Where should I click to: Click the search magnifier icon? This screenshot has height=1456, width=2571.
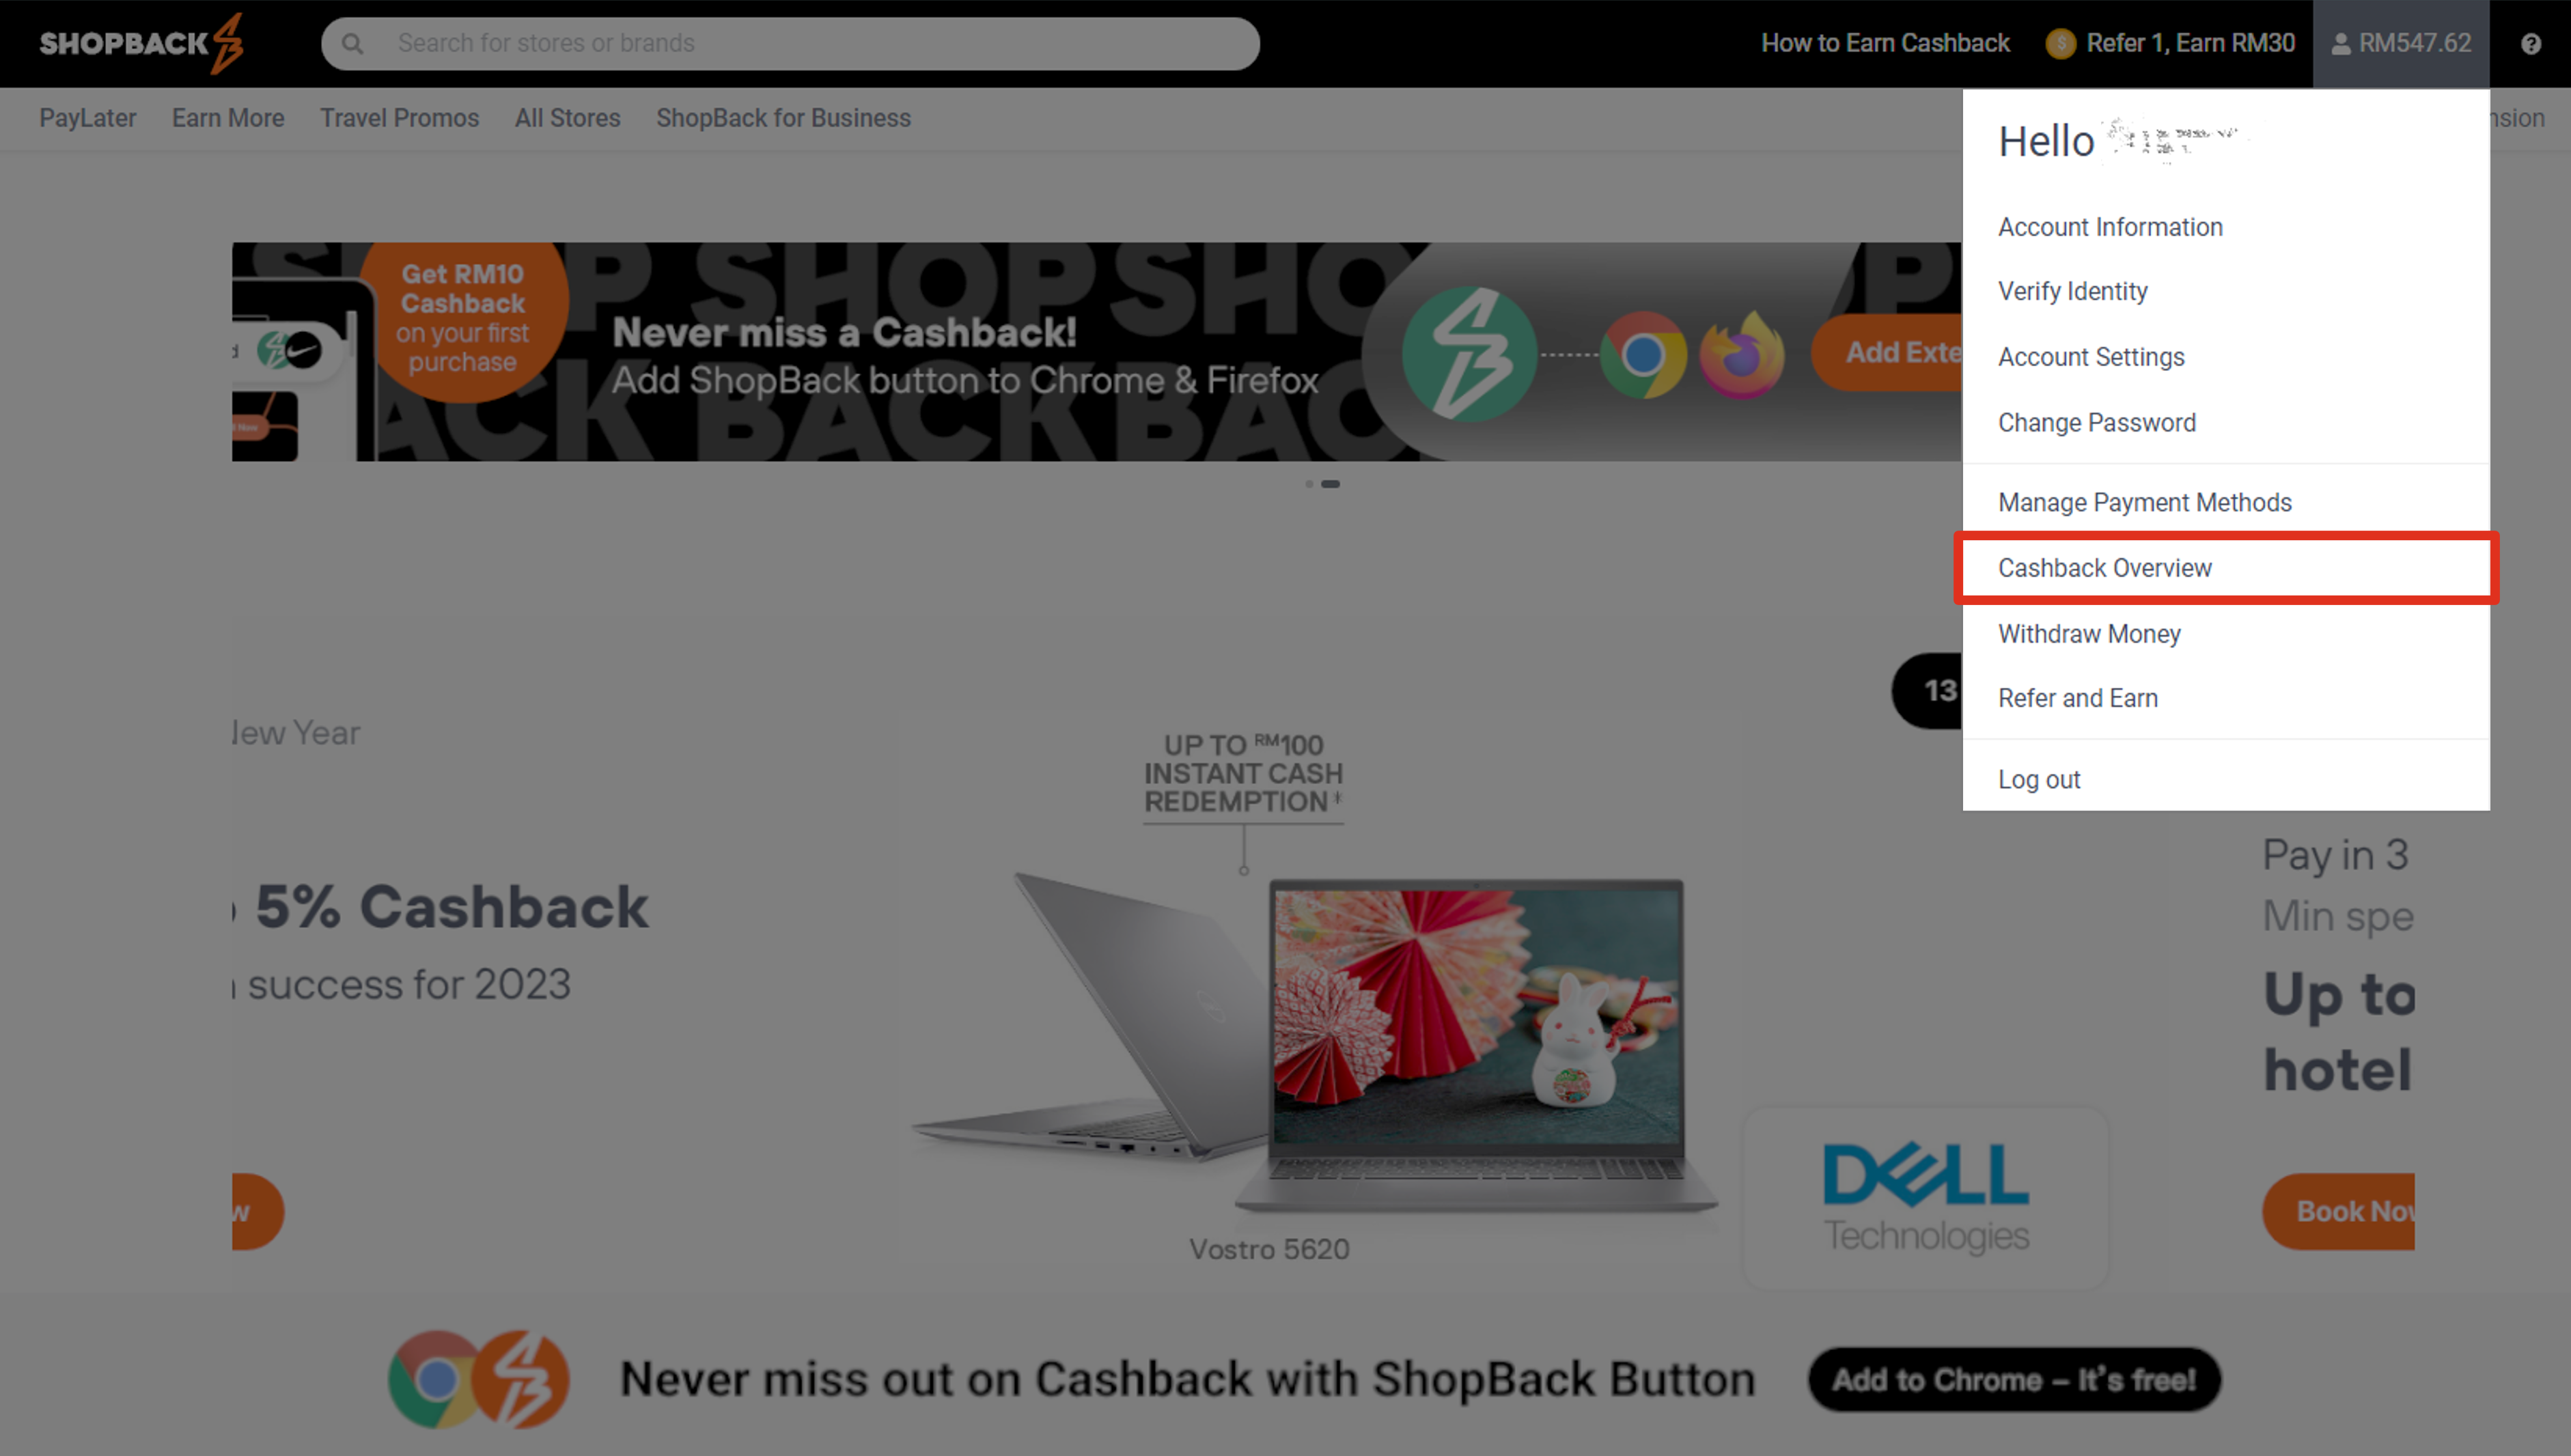point(352,44)
